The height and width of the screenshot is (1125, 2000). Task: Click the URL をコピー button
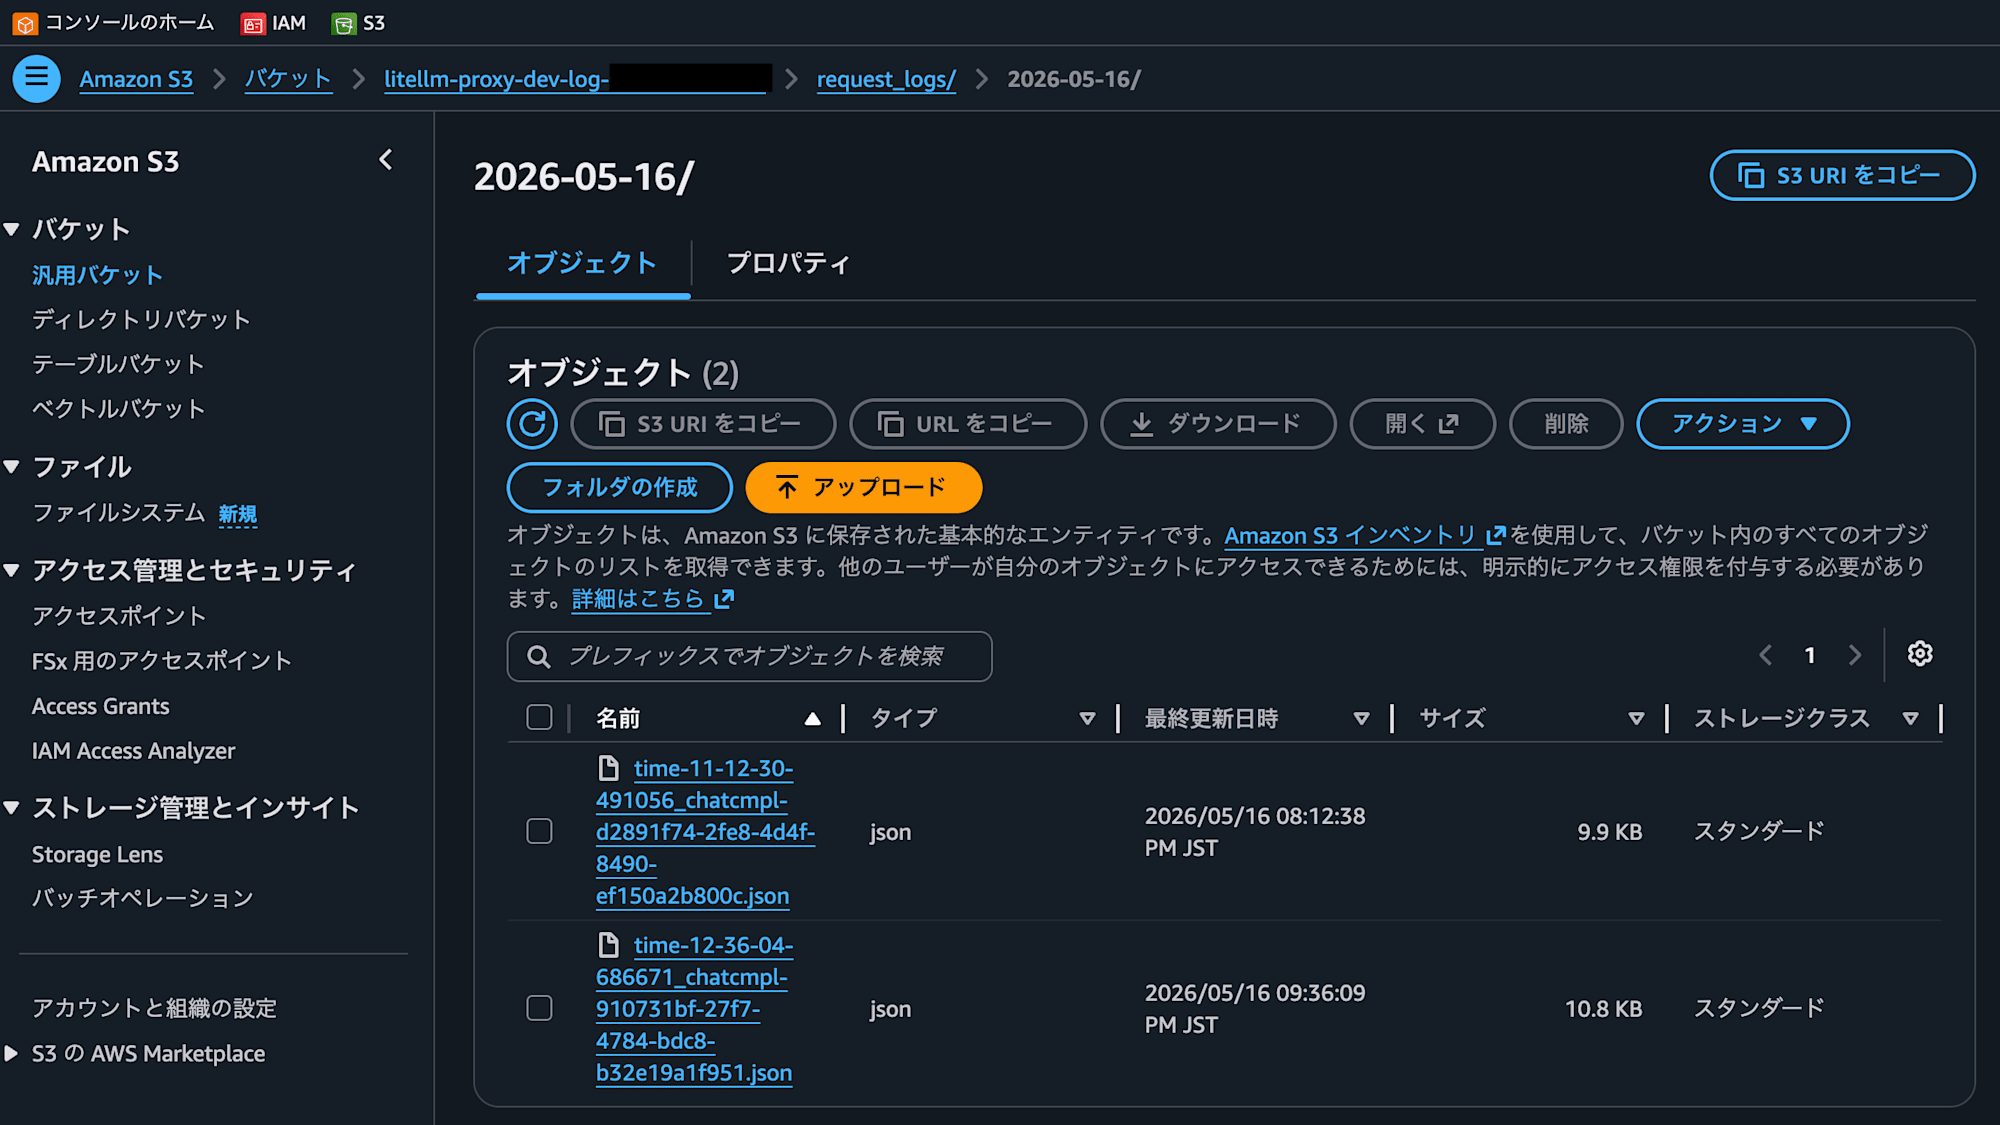tap(968, 424)
